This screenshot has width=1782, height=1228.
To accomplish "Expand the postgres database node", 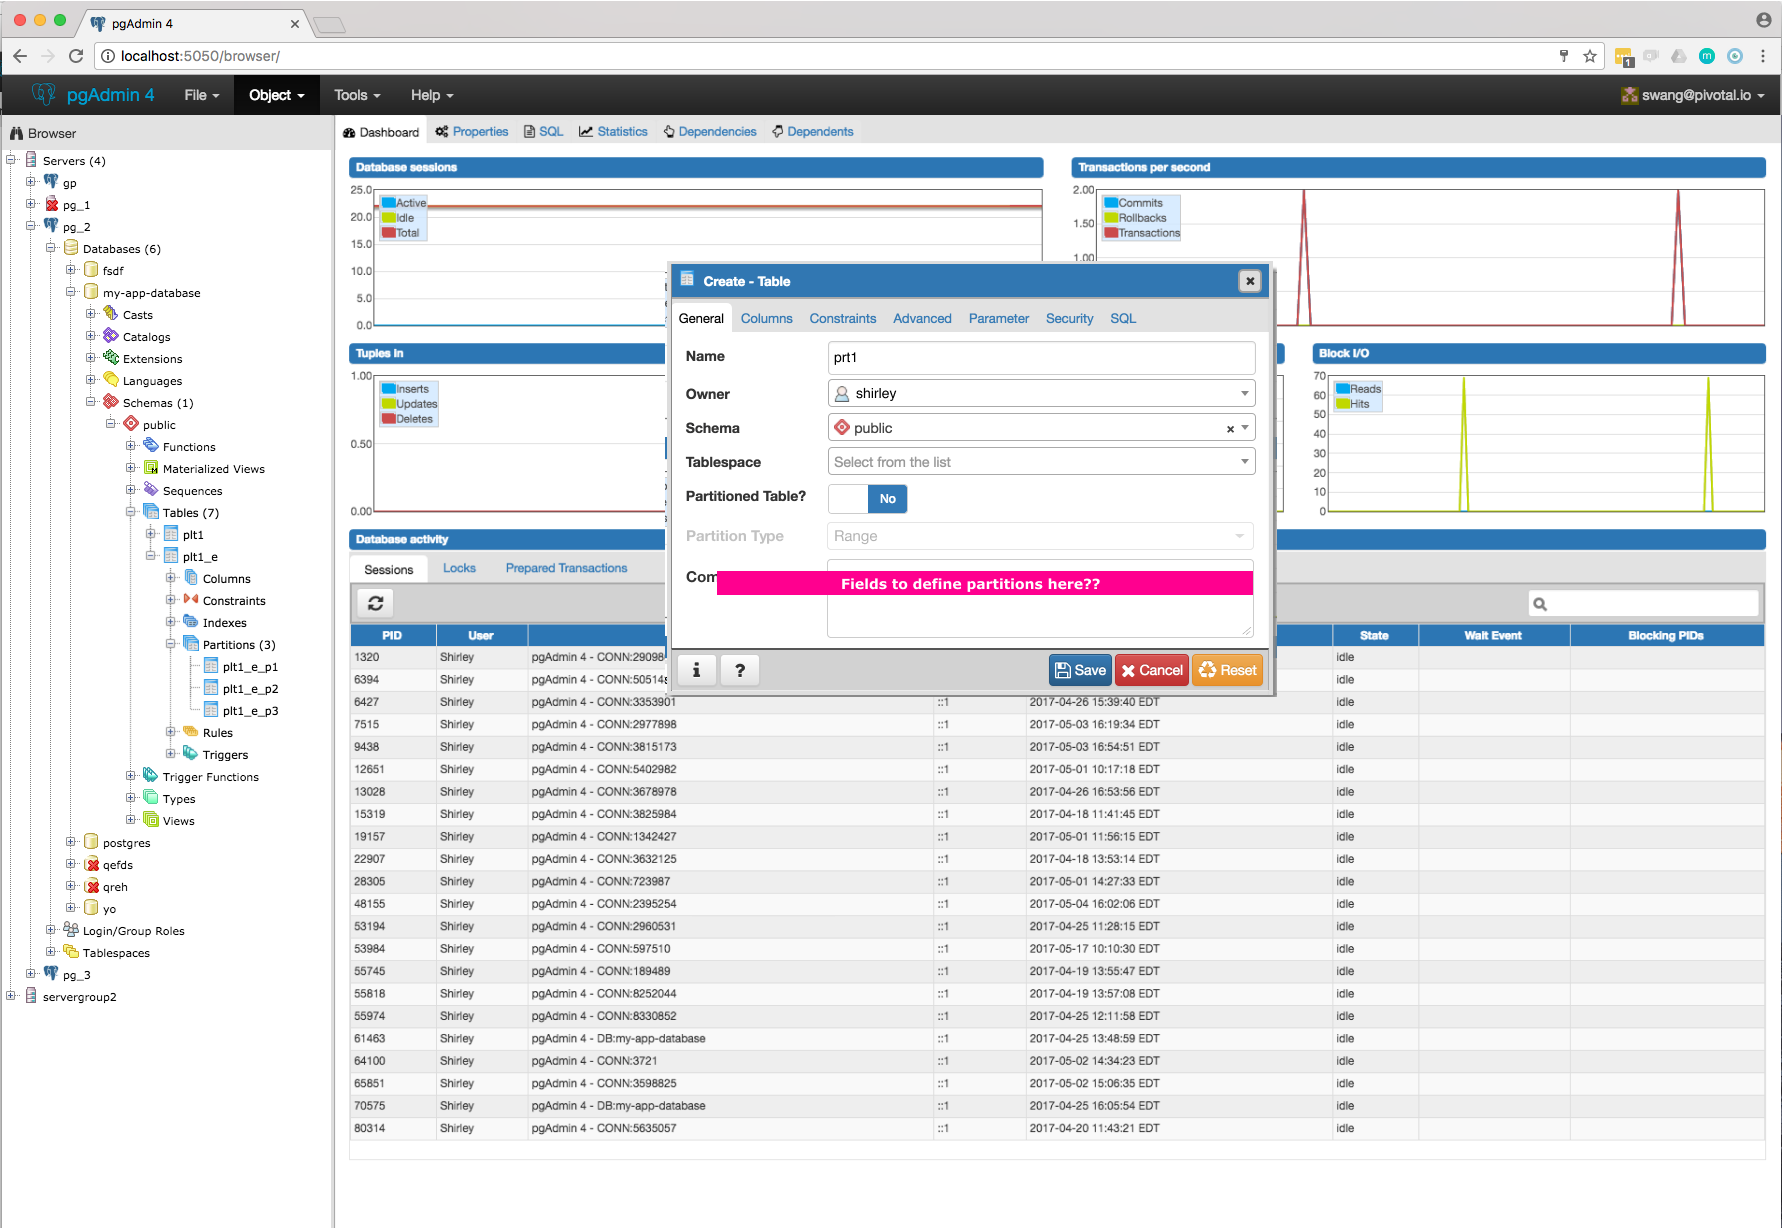I will point(71,842).
